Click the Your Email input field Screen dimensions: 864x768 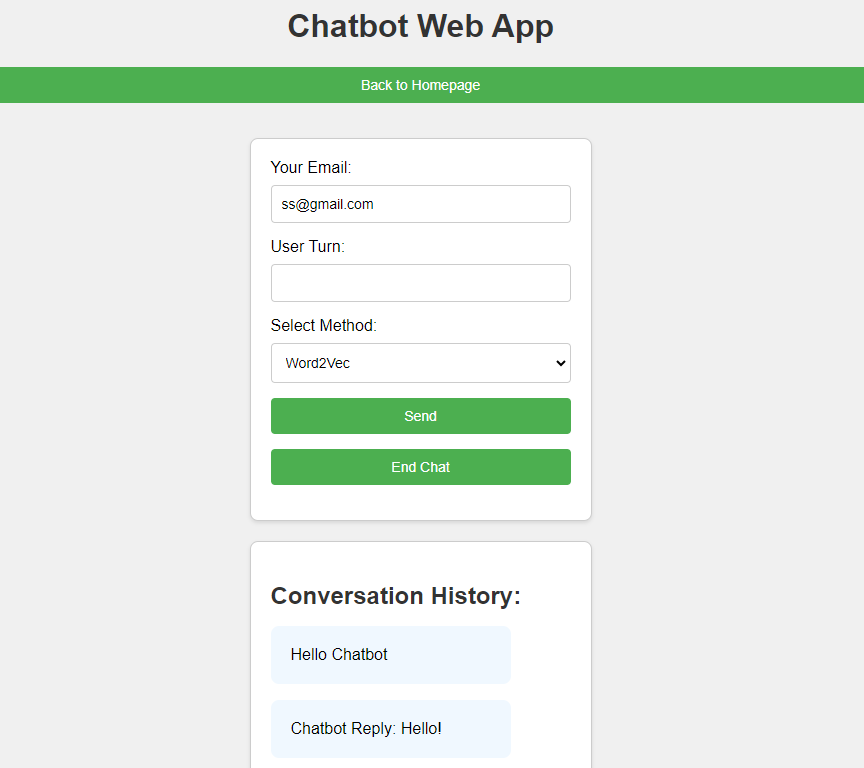(420, 204)
